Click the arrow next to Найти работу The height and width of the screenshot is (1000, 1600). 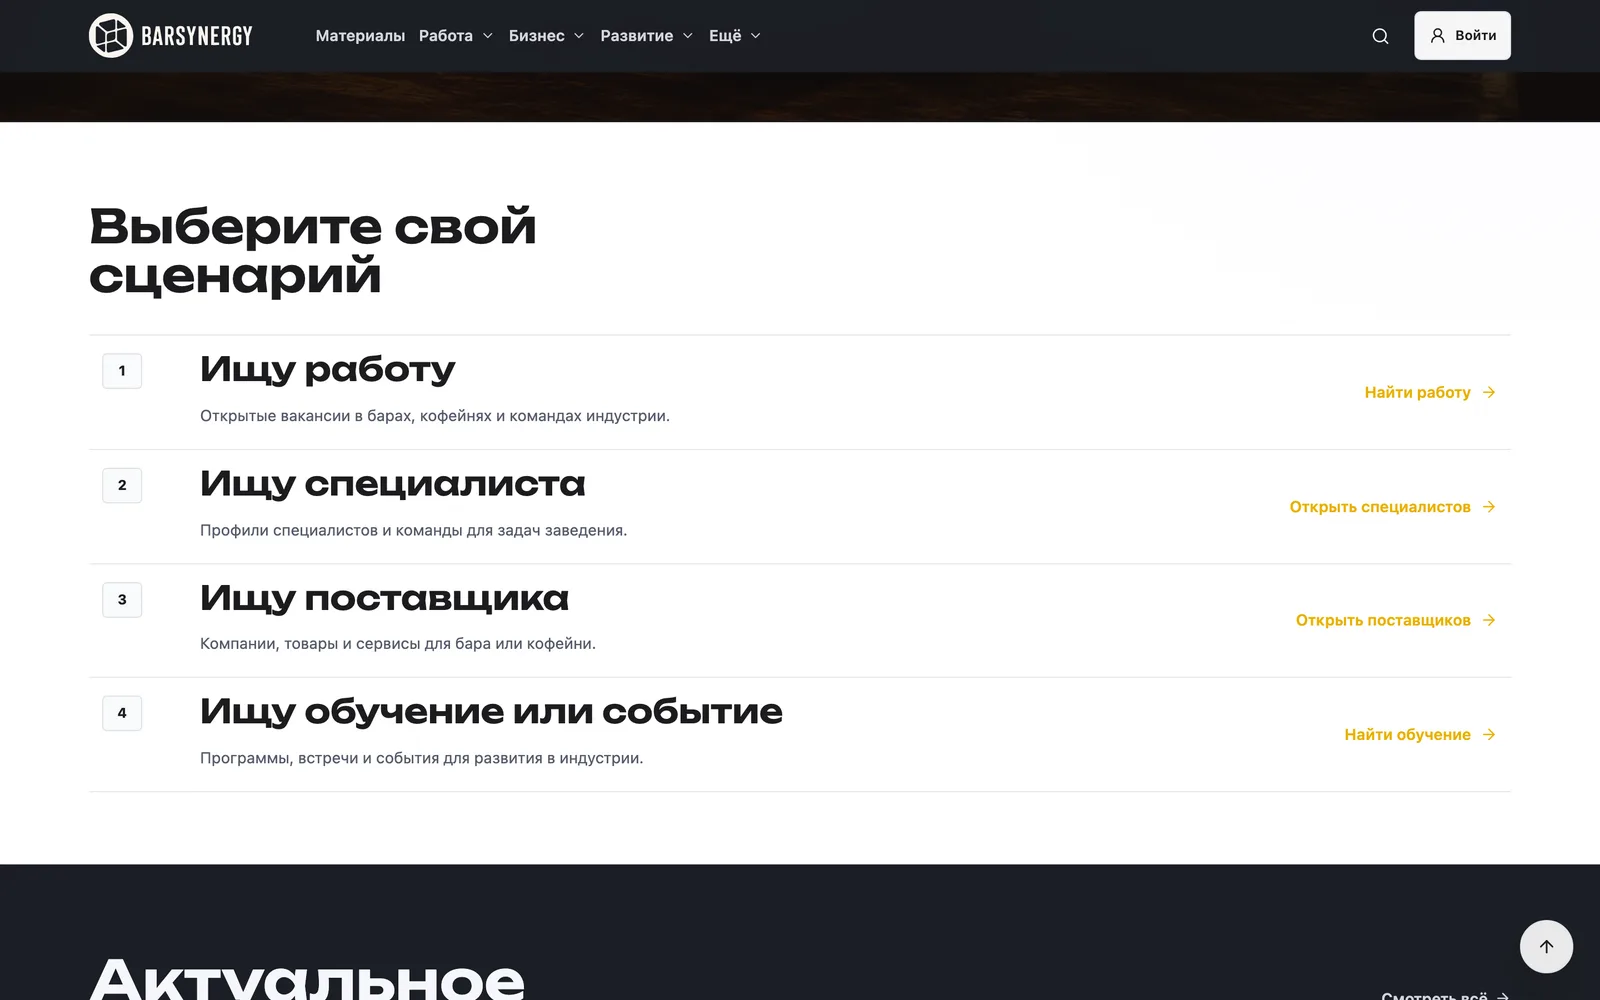click(x=1489, y=392)
